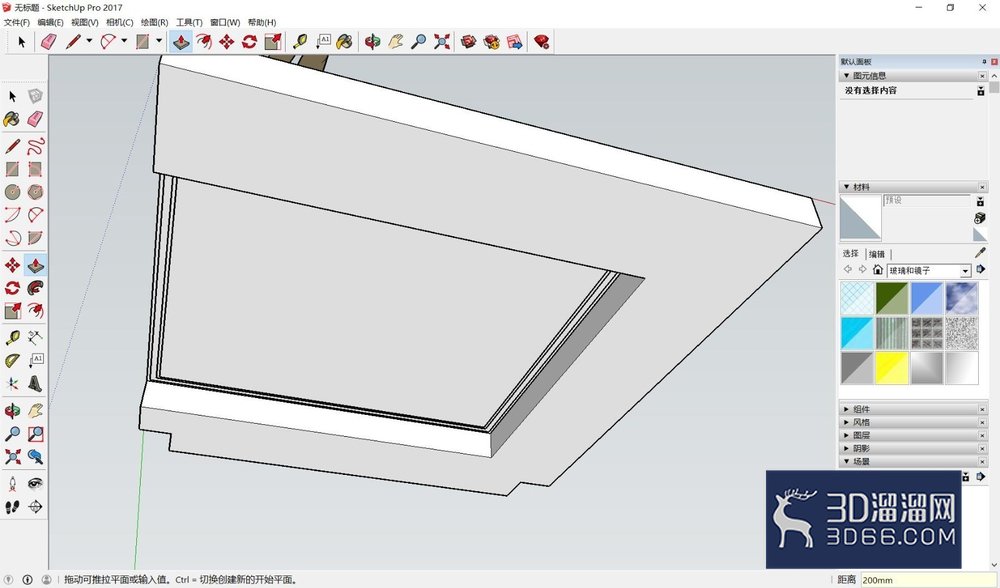The height and width of the screenshot is (588, 1000).
Task: Switch to the 选择 tab in materials panel
Action: (x=850, y=254)
